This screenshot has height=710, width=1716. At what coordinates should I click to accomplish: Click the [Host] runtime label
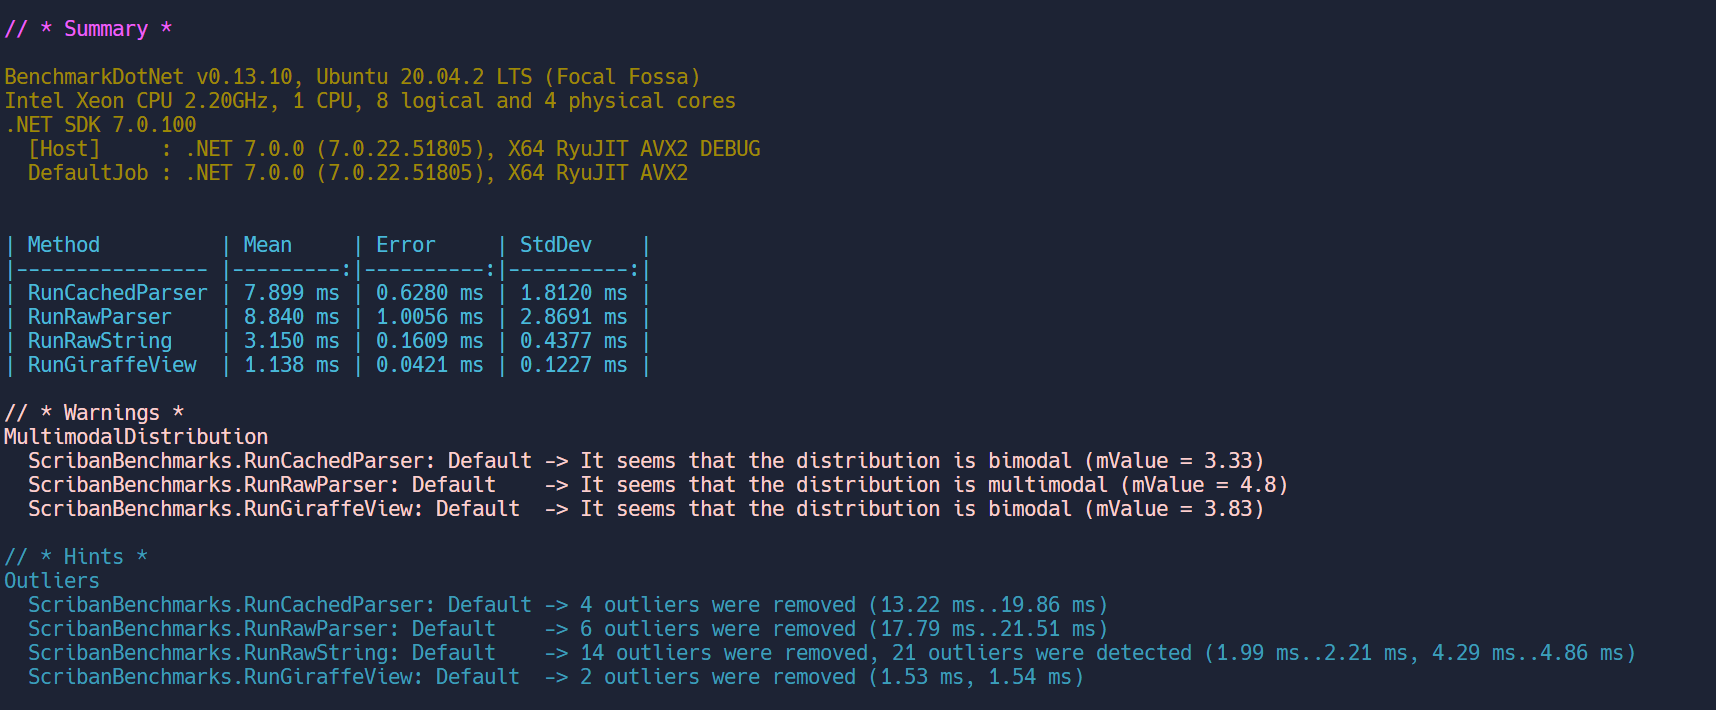tap(64, 149)
